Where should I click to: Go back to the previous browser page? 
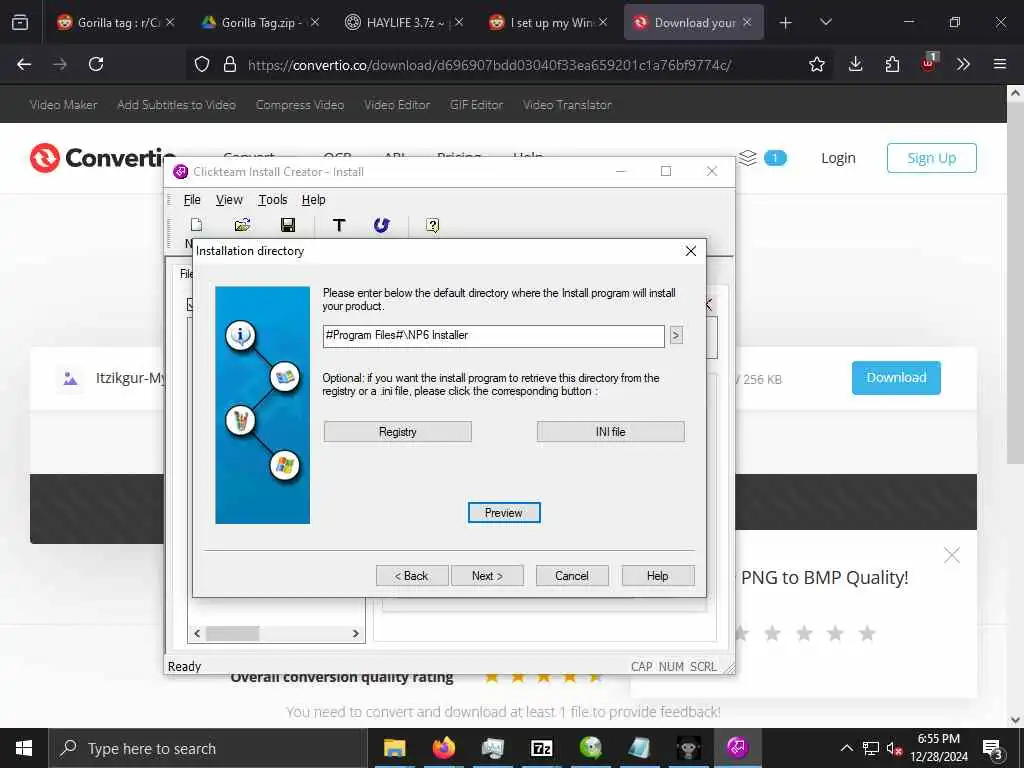tap(24, 64)
